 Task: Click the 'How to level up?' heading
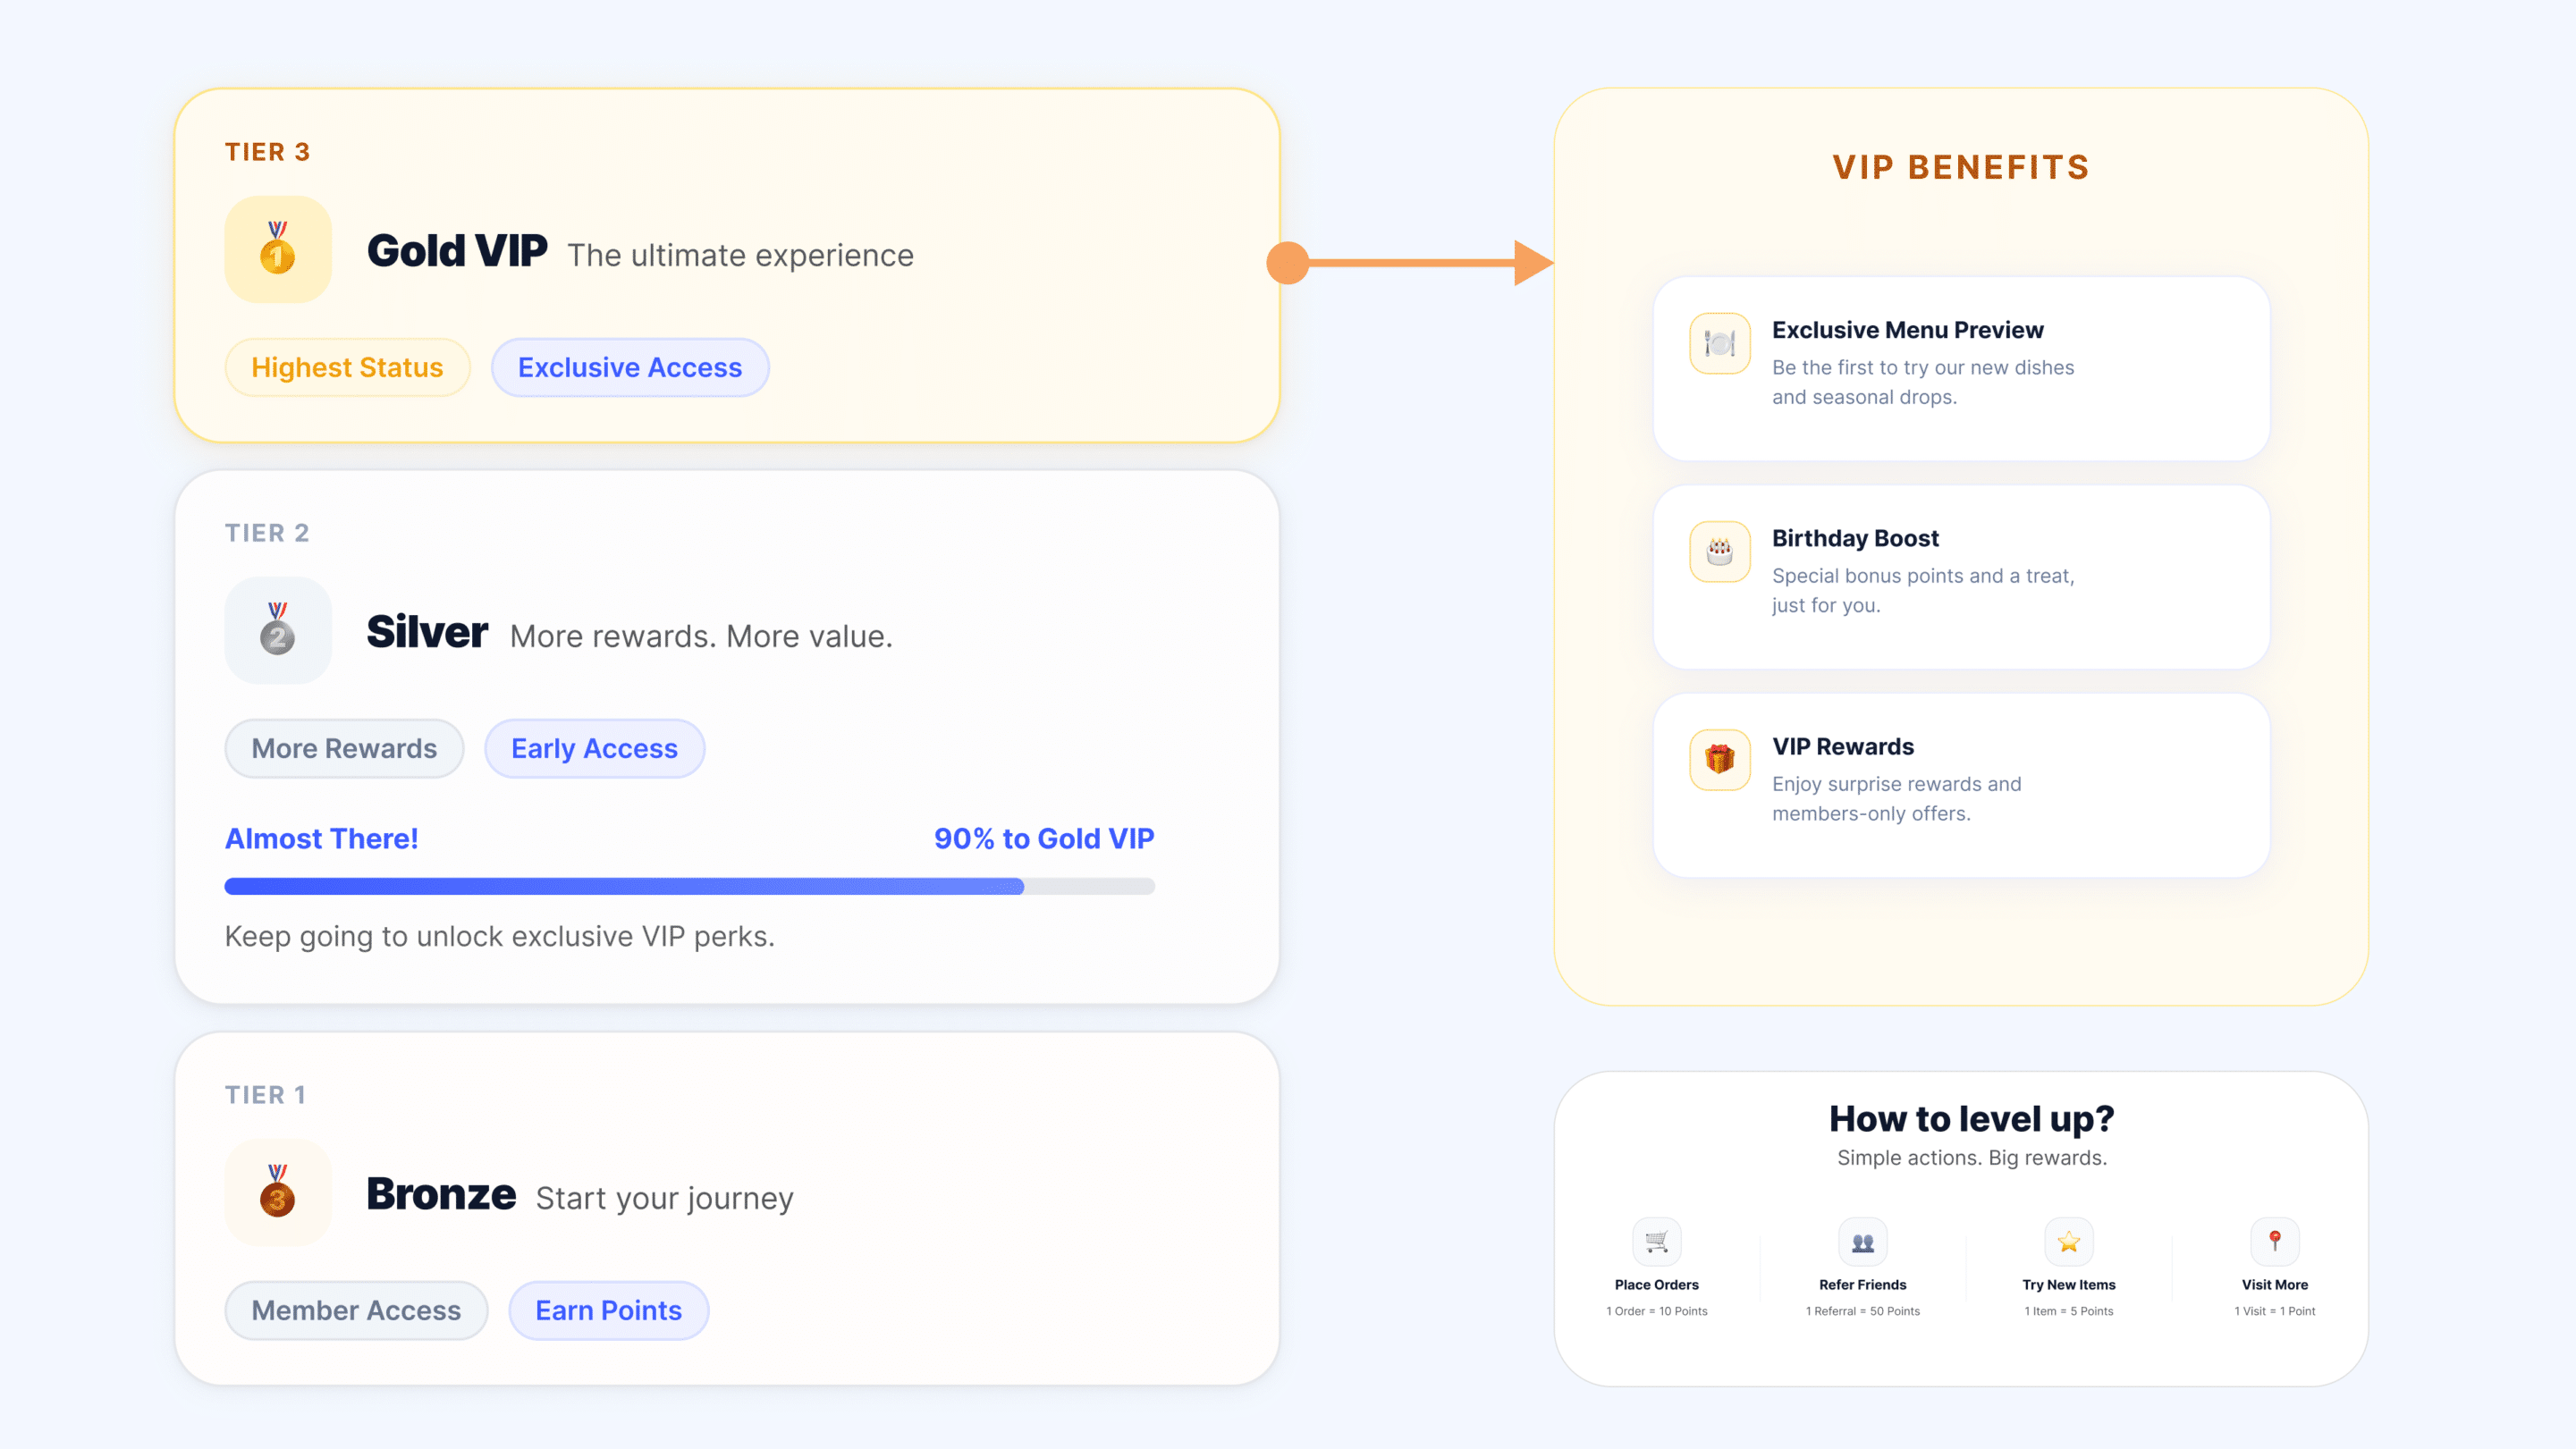(x=1972, y=1118)
